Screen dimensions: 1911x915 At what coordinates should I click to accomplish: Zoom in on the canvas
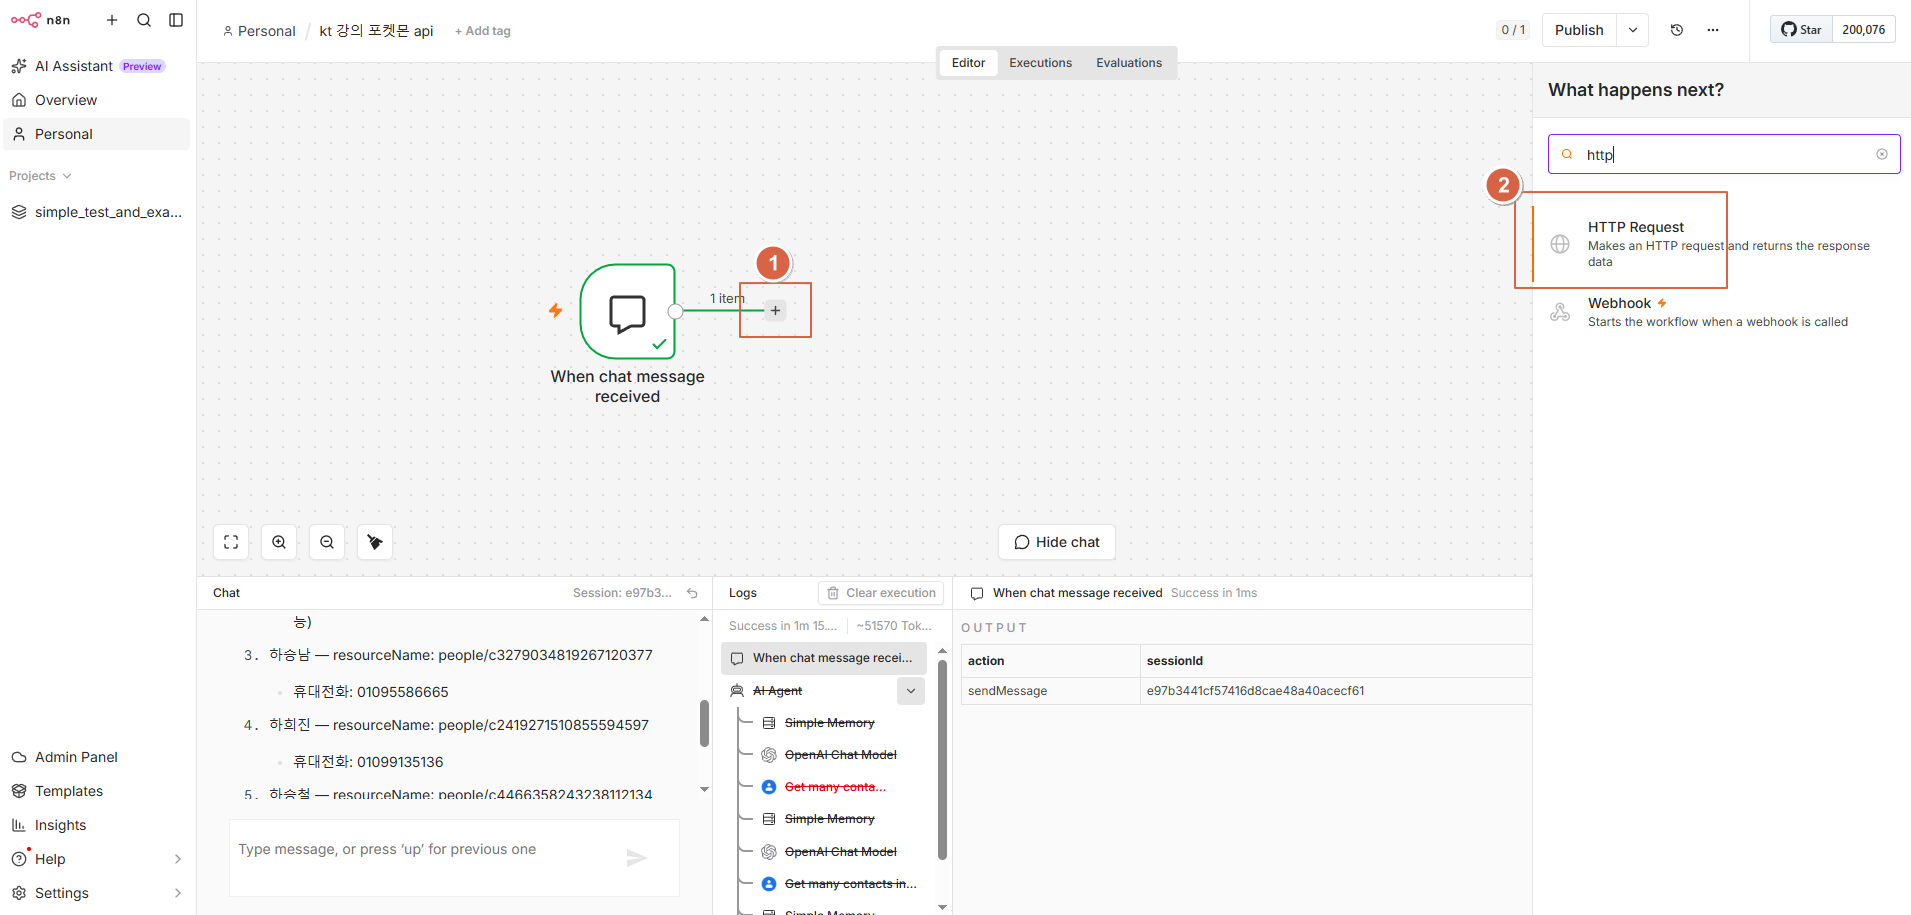coord(279,542)
